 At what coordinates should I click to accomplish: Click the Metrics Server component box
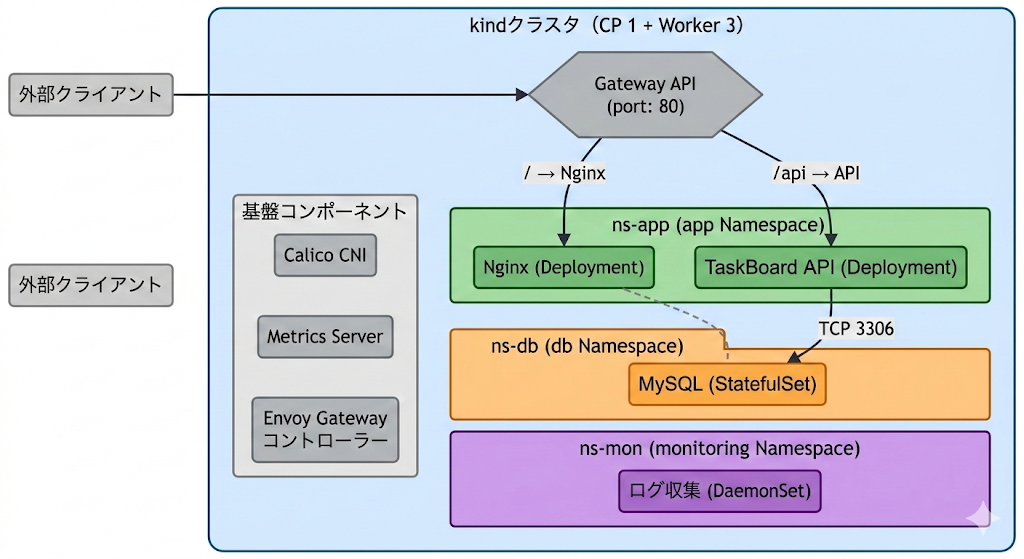coord(325,337)
